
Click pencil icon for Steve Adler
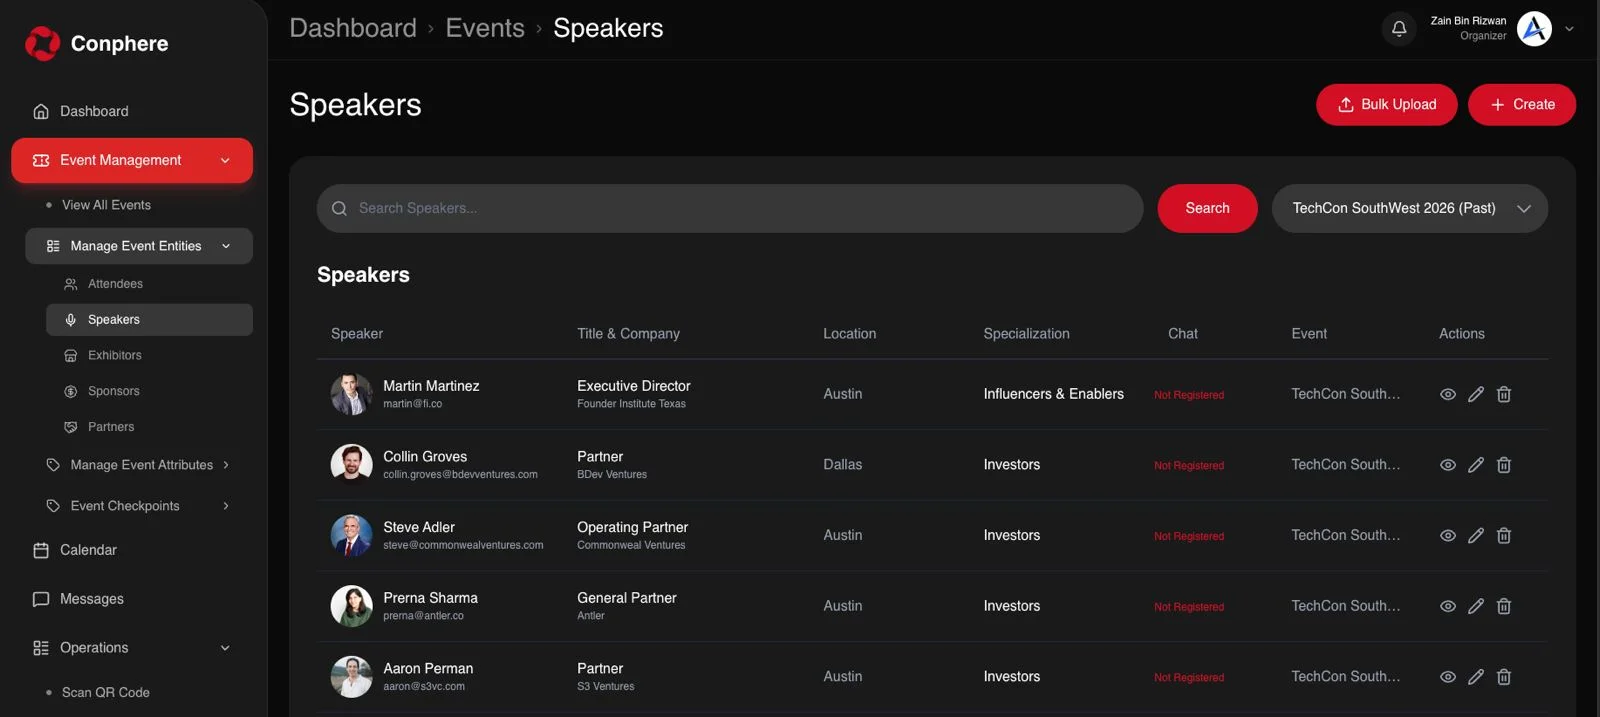coord(1475,536)
